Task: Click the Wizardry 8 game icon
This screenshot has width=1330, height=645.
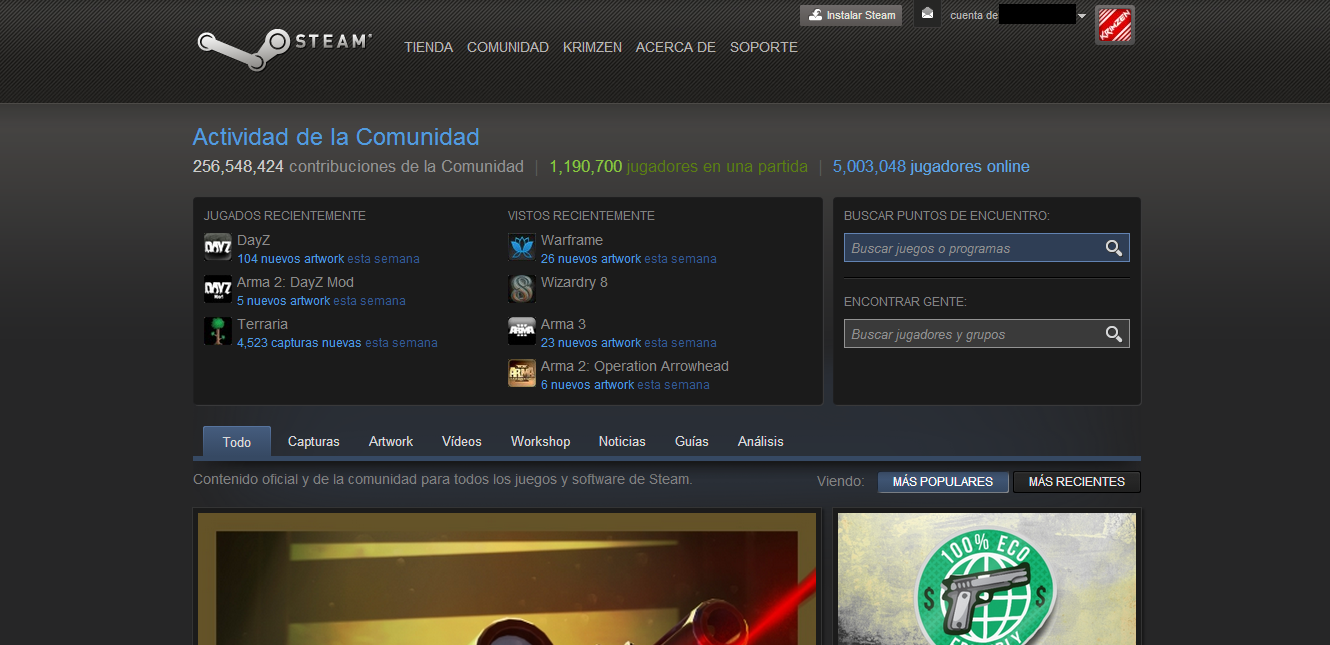Action: [x=522, y=289]
